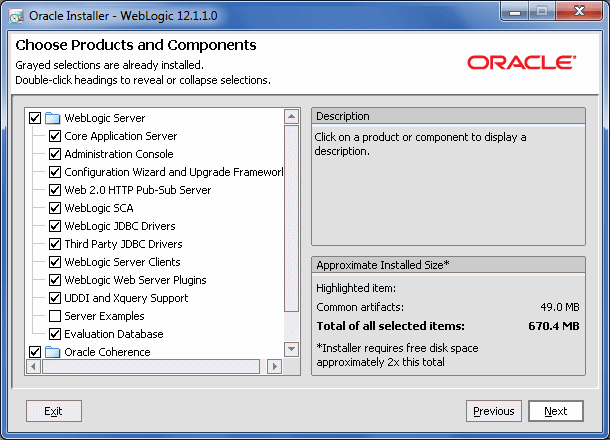Select the Oracle Coherence heading
The width and height of the screenshot is (610, 440).
click(x=107, y=352)
